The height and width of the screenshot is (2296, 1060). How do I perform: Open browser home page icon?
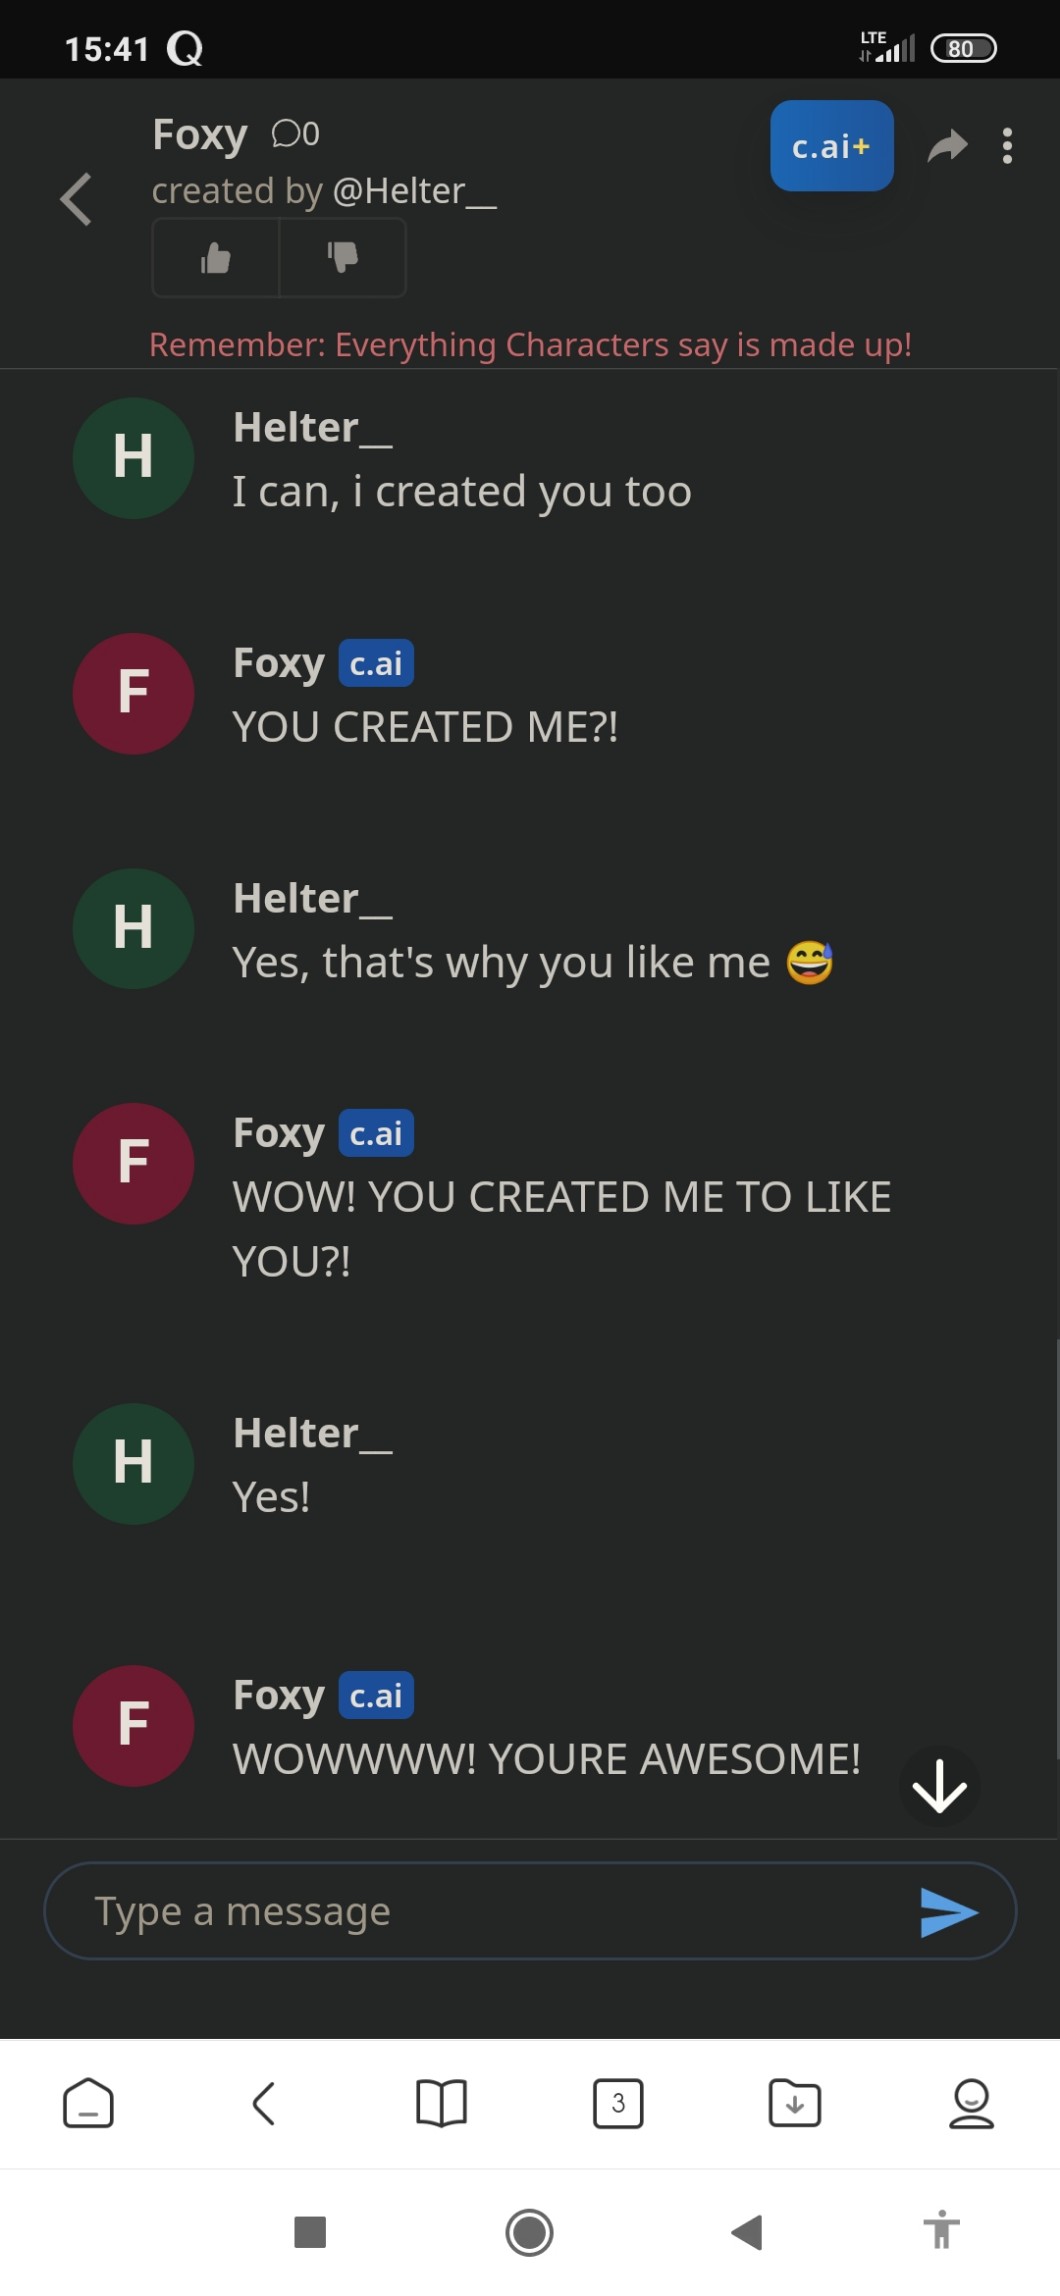[88, 2103]
